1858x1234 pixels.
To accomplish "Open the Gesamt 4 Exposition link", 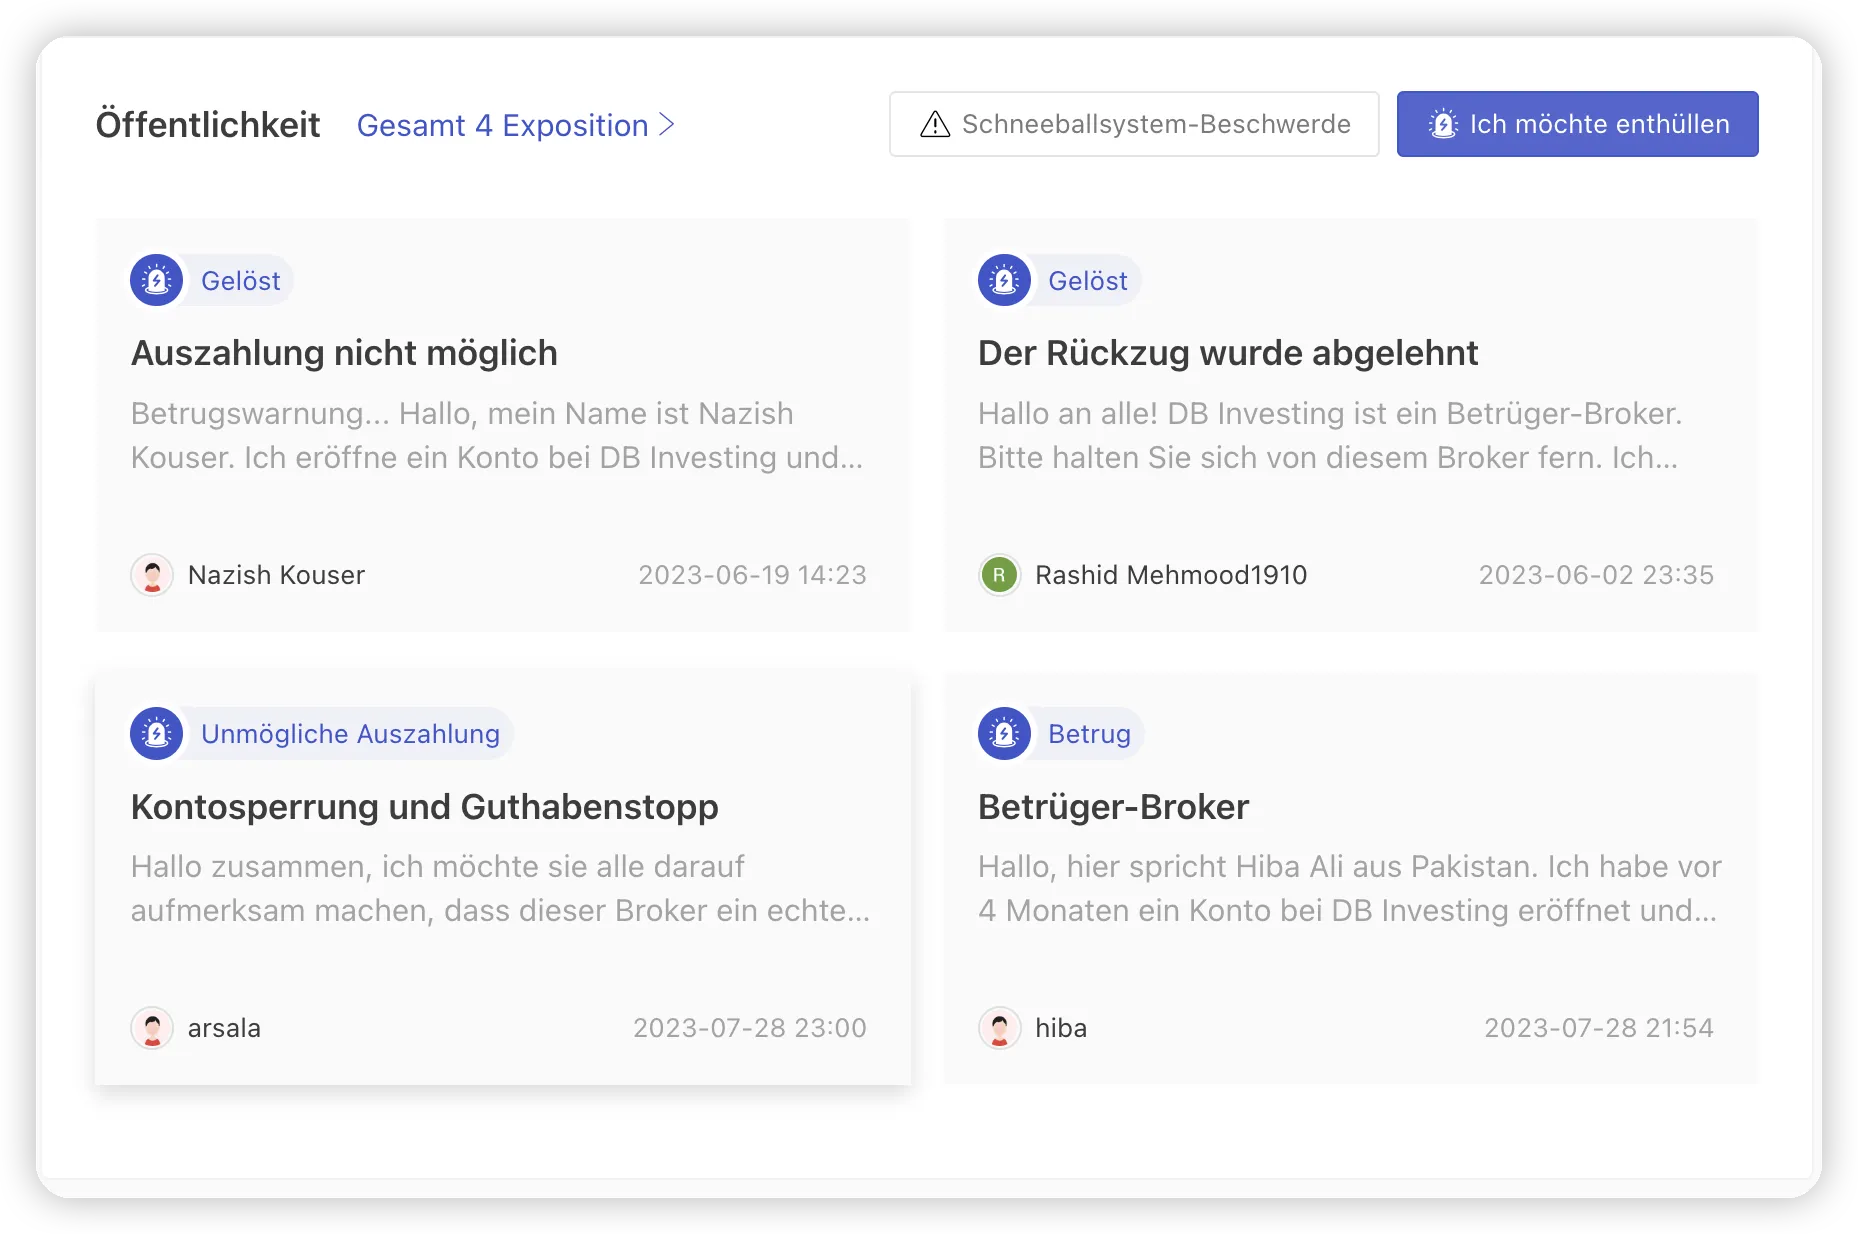I will (516, 125).
